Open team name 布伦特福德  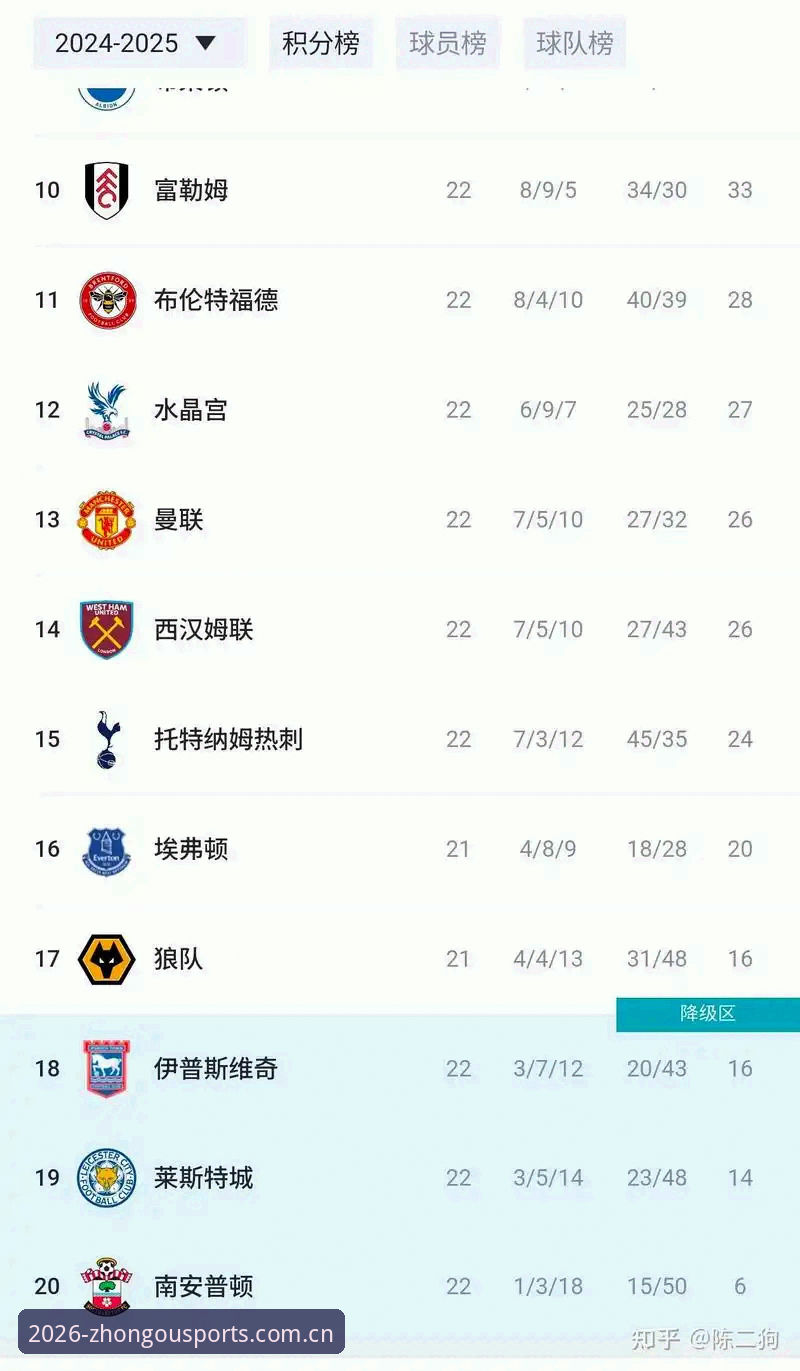click(x=216, y=300)
